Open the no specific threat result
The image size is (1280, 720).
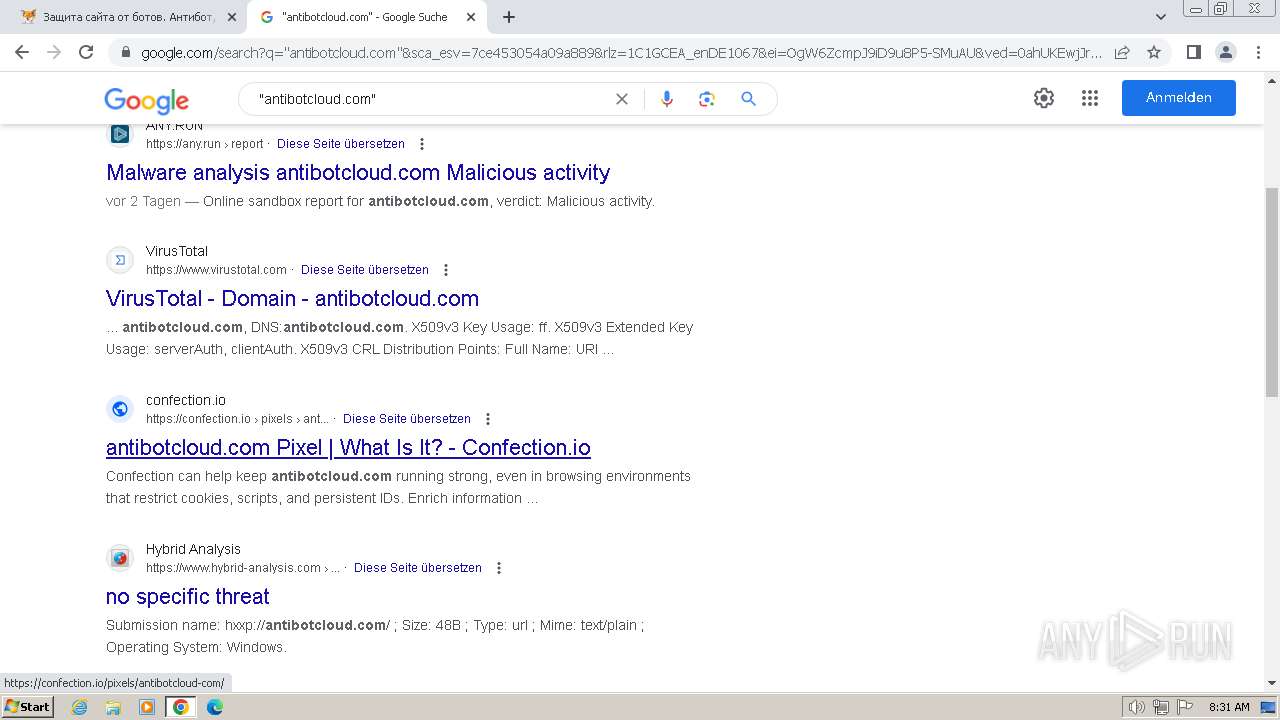(188, 596)
